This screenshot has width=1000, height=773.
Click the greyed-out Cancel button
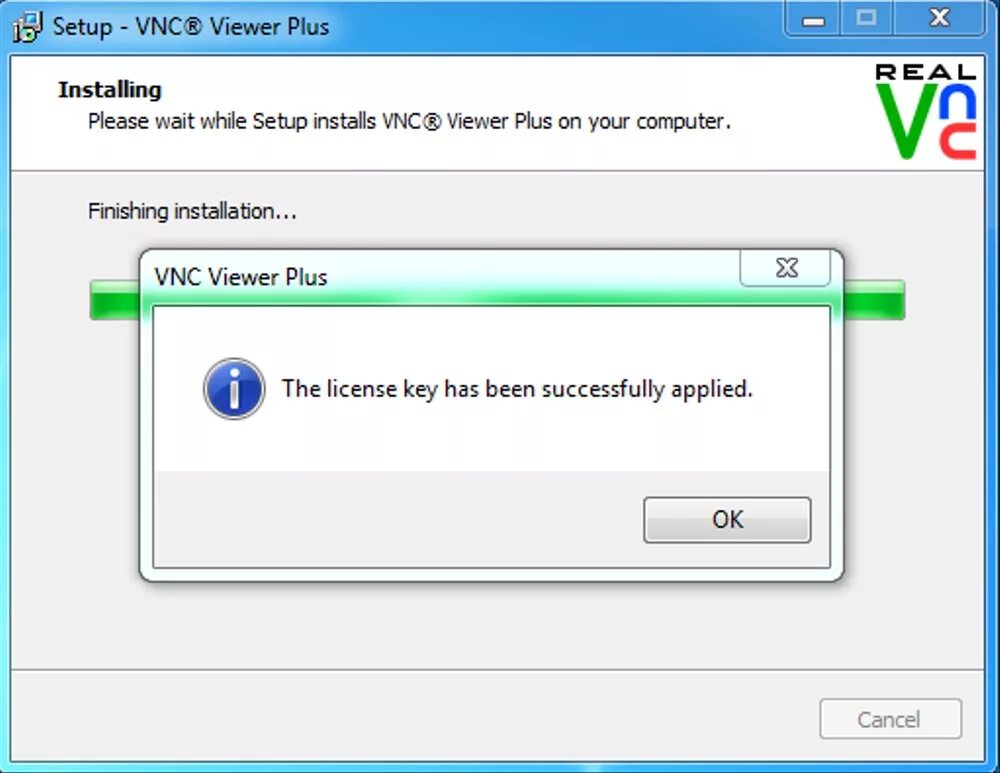click(x=890, y=719)
